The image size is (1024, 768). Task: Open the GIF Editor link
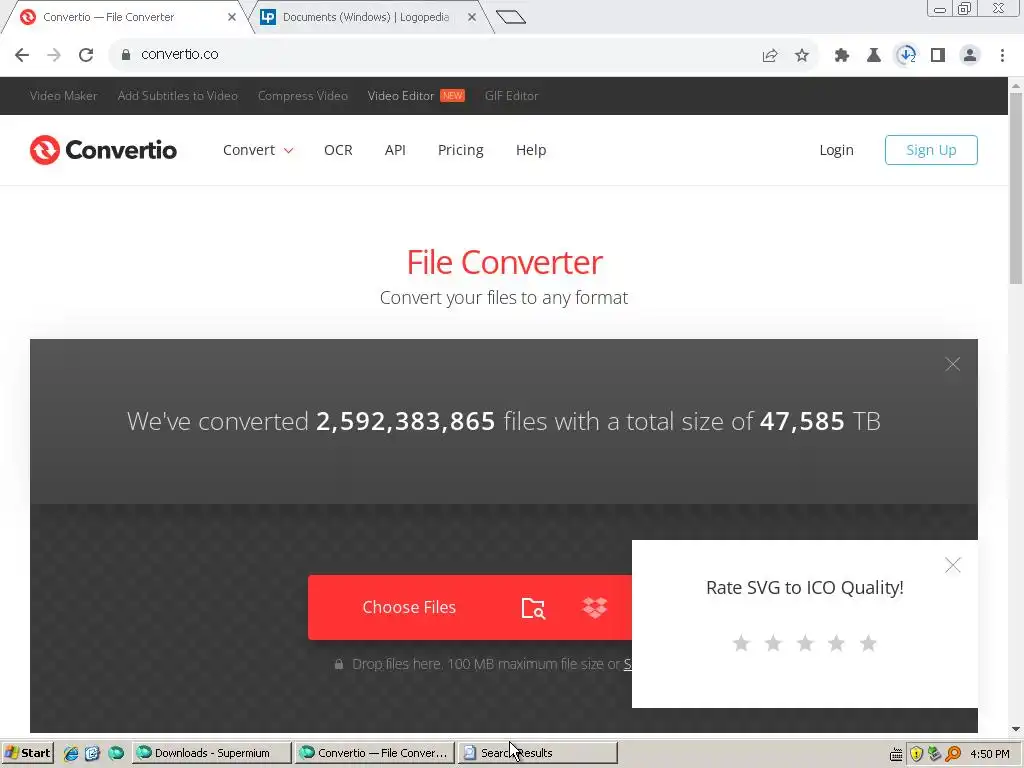511,96
